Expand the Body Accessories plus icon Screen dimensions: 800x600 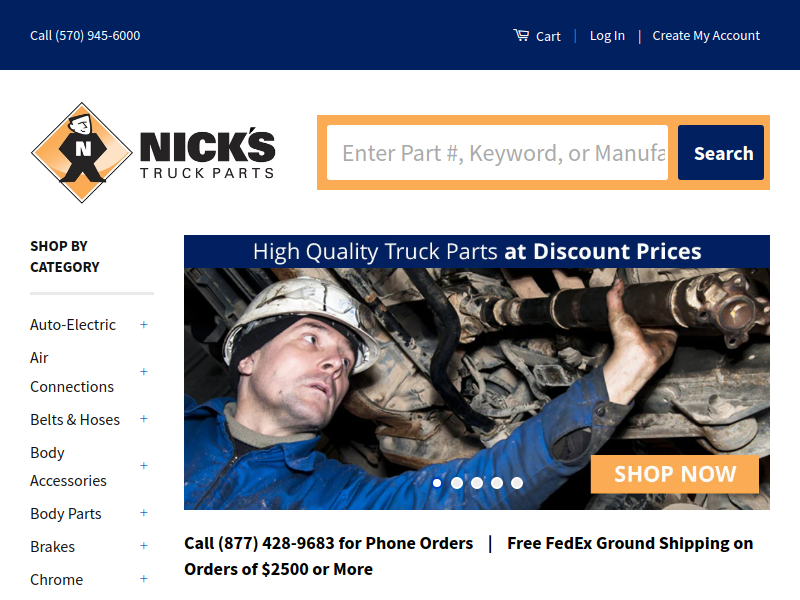click(144, 466)
